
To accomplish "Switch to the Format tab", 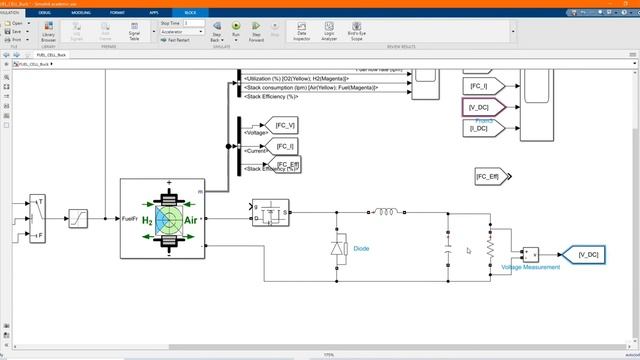I will [x=117, y=13].
